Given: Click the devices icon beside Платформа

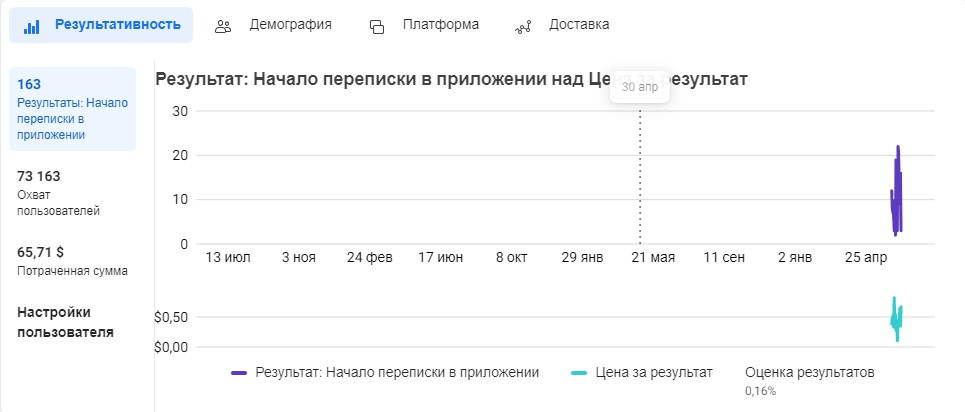Looking at the screenshot, I should 377,26.
